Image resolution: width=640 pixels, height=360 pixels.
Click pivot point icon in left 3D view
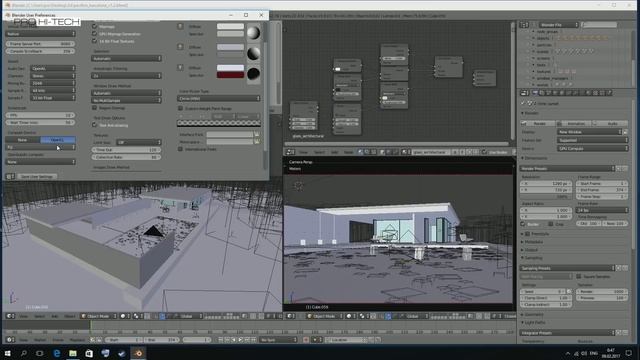tap(137, 316)
